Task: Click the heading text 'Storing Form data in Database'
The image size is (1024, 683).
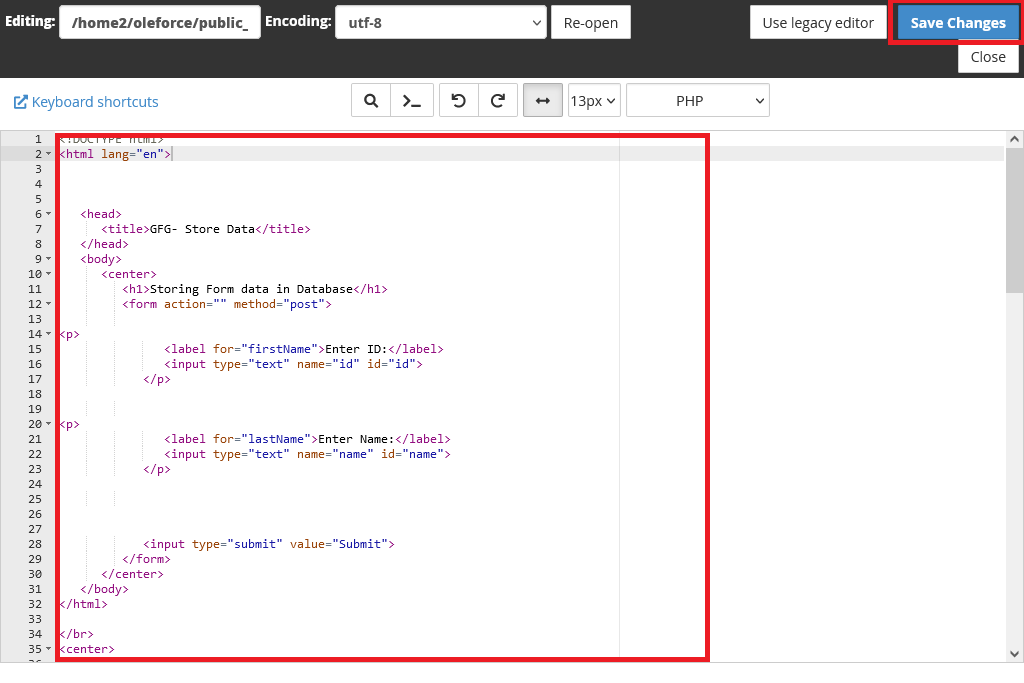Action: (251, 289)
